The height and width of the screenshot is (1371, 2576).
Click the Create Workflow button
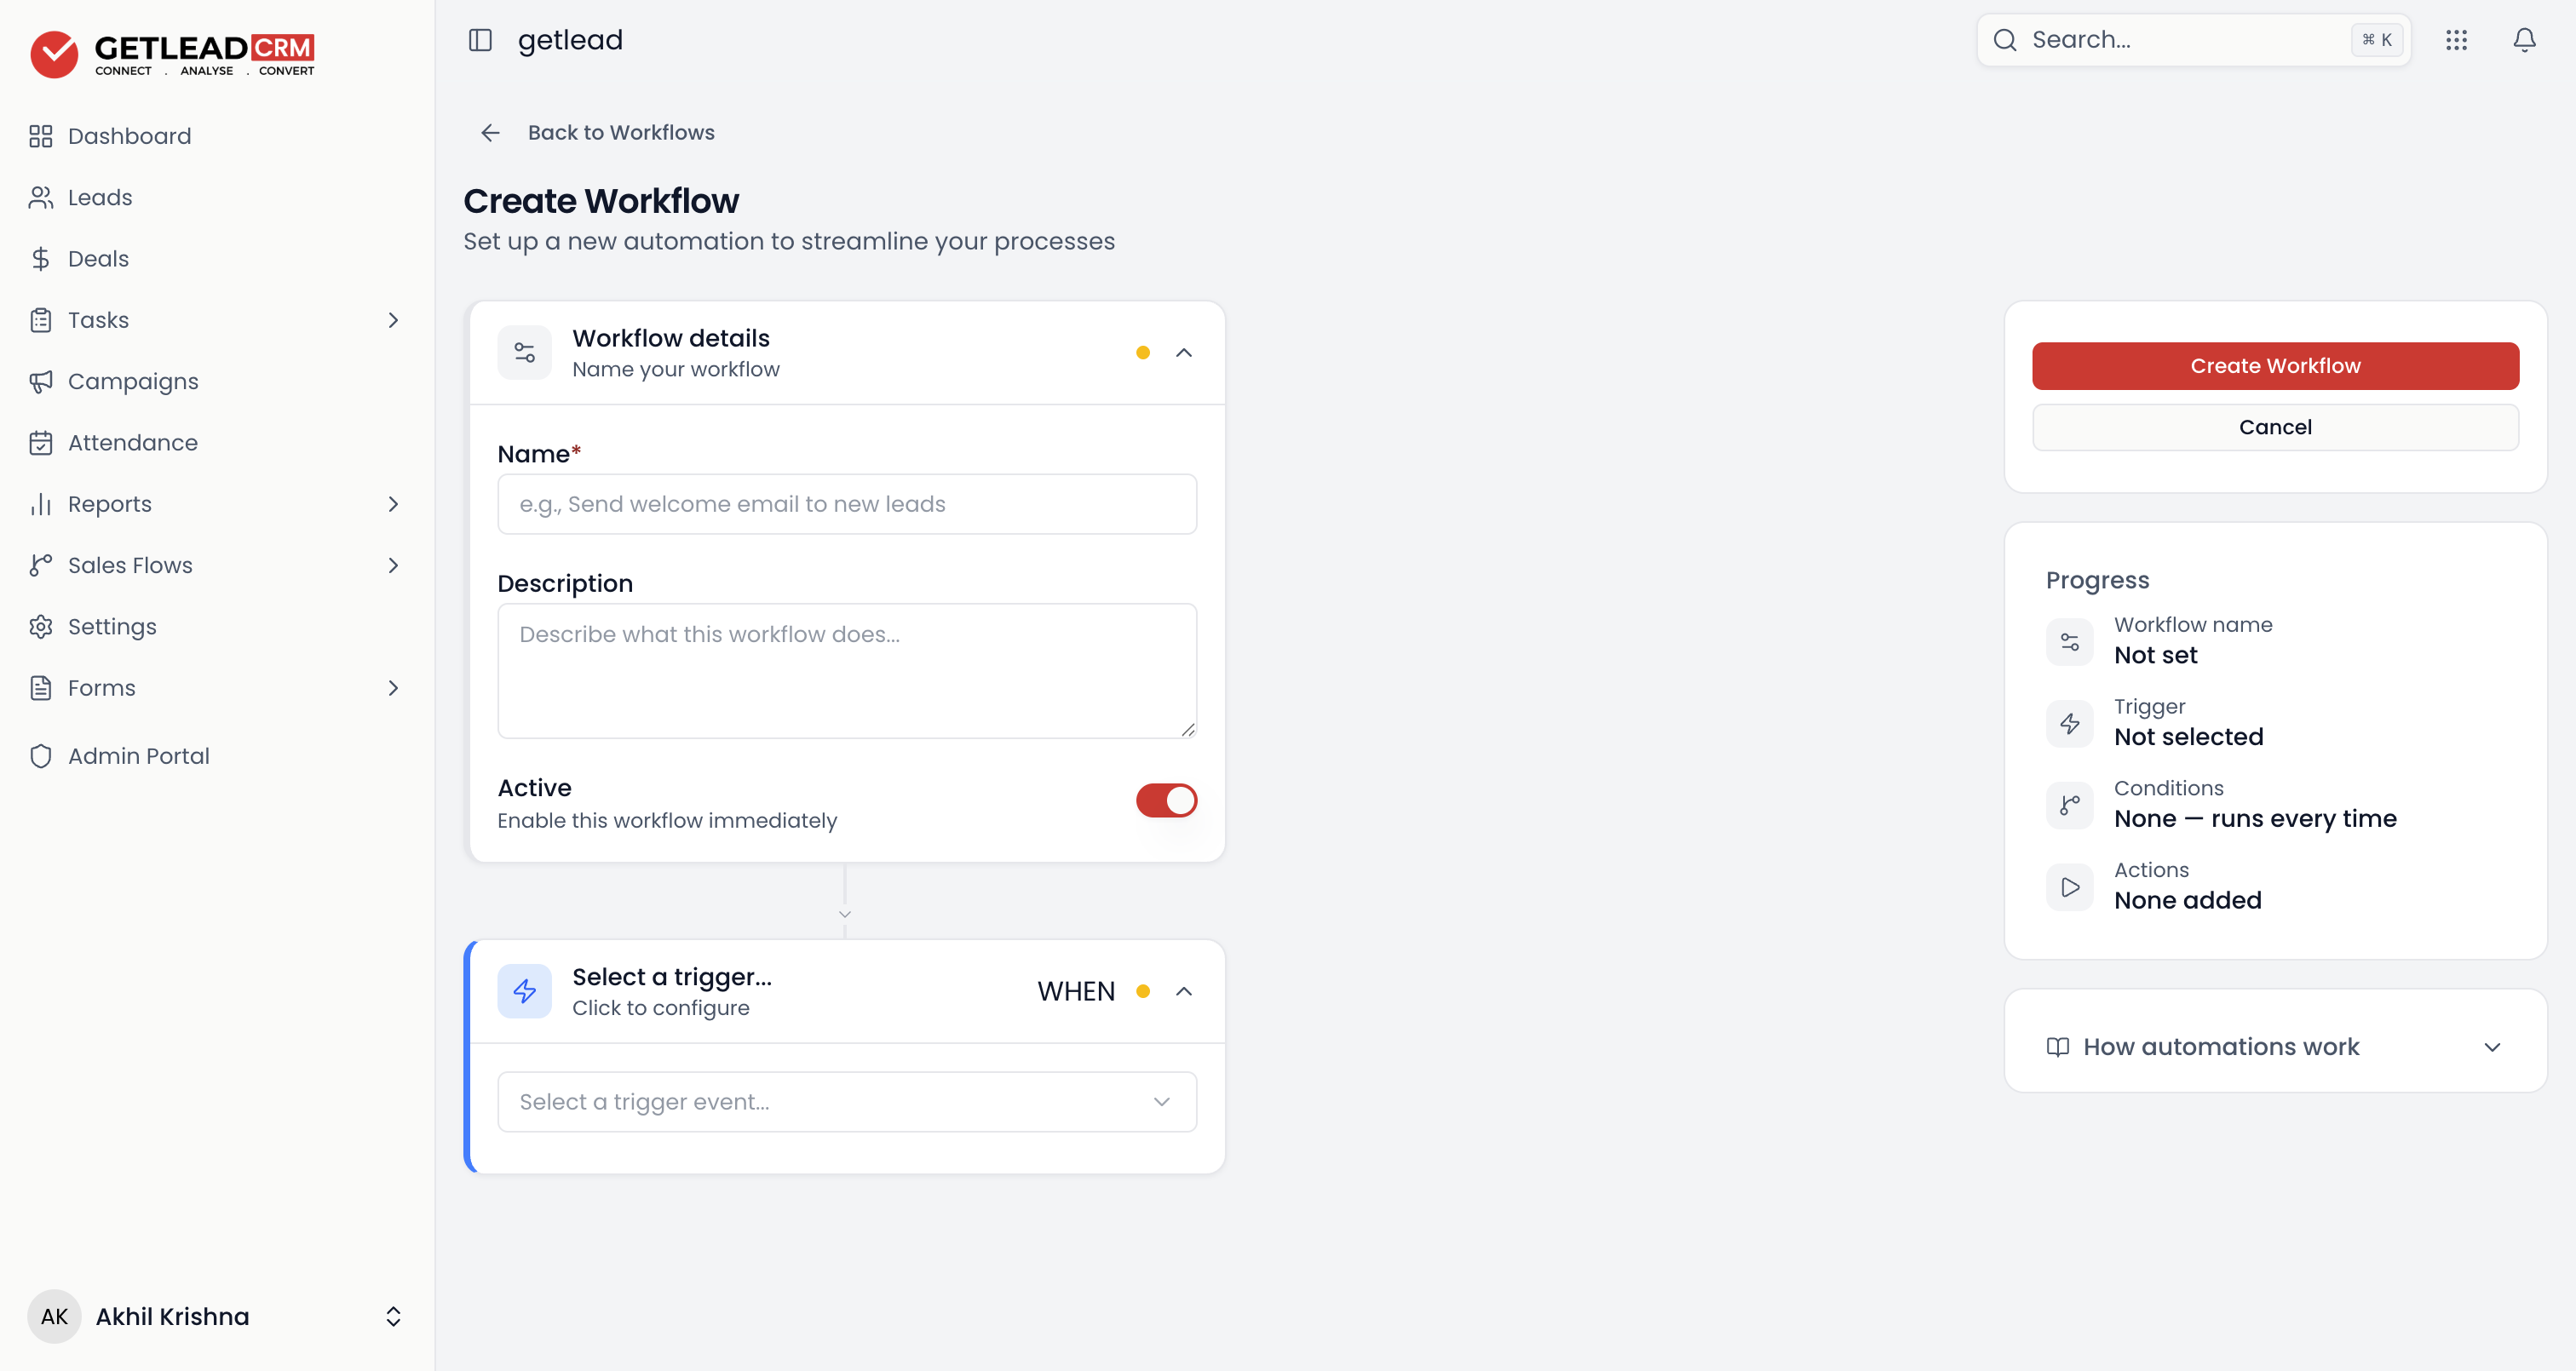pos(2275,366)
